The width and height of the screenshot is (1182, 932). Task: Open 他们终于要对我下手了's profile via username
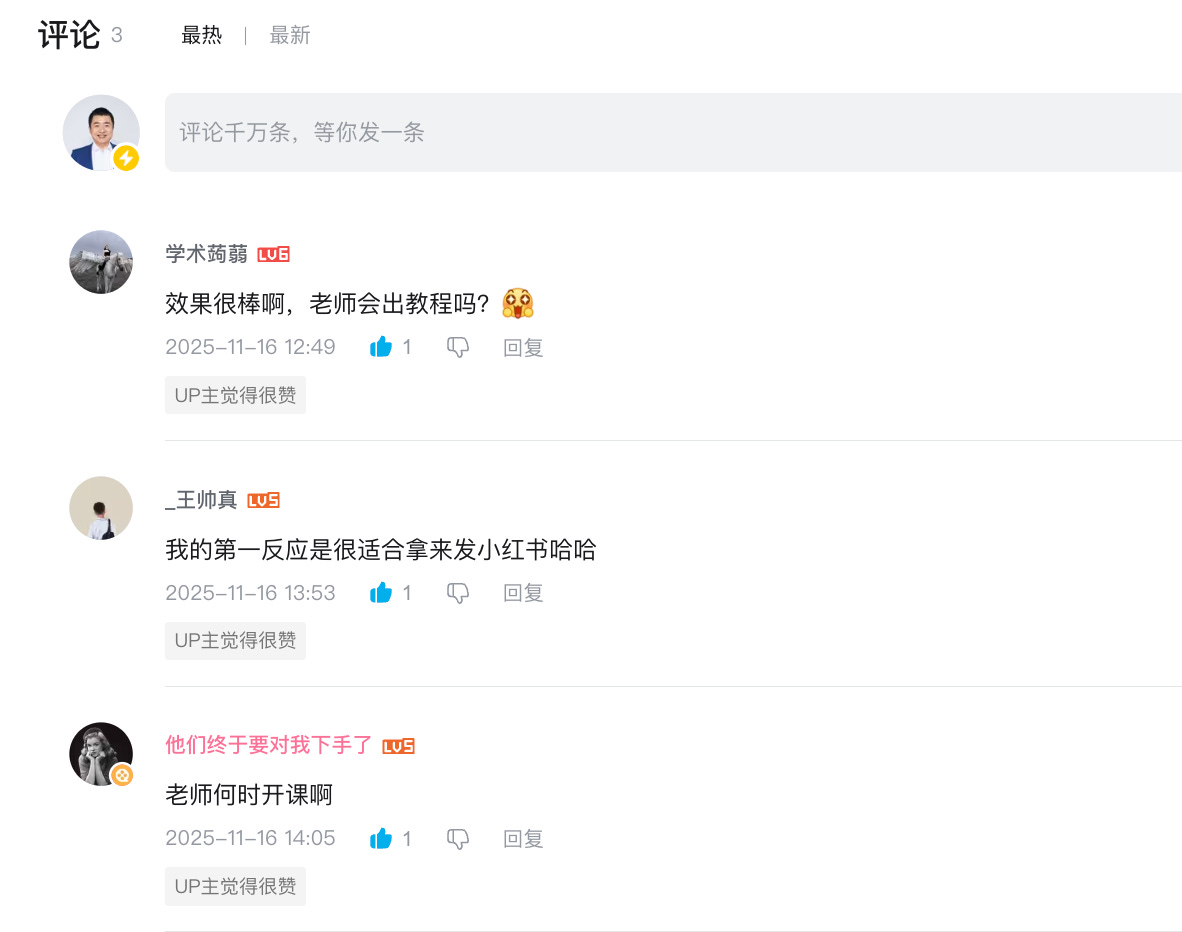pos(271,745)
